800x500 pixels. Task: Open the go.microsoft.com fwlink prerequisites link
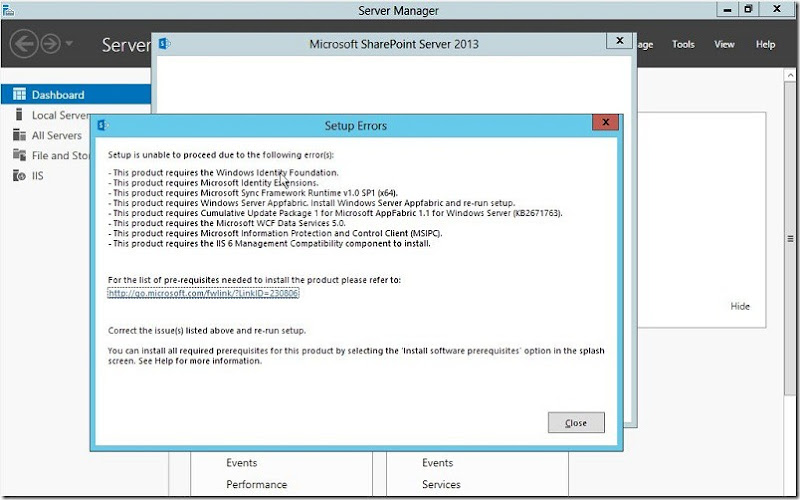point(203,293)
